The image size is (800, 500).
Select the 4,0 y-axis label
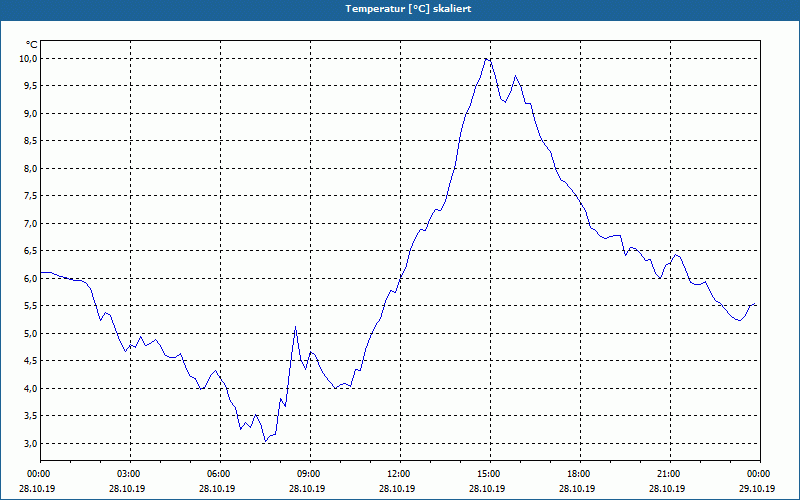click(x=31, y=389)
